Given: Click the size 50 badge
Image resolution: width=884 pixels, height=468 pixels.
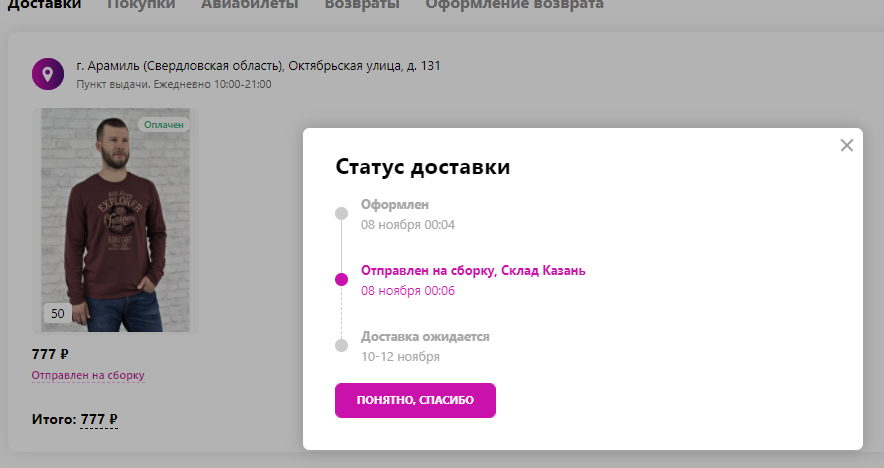Looking at the screenshot, I should 58,314.
